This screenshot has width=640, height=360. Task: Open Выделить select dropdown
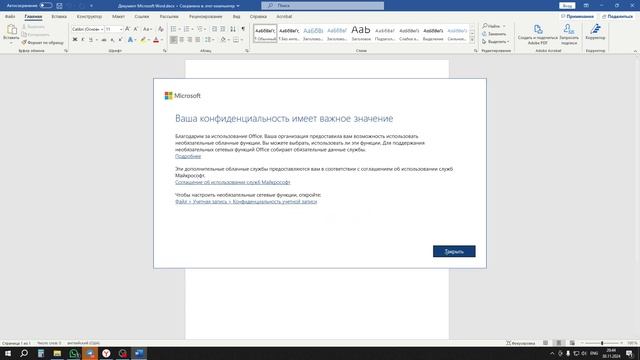496,42
